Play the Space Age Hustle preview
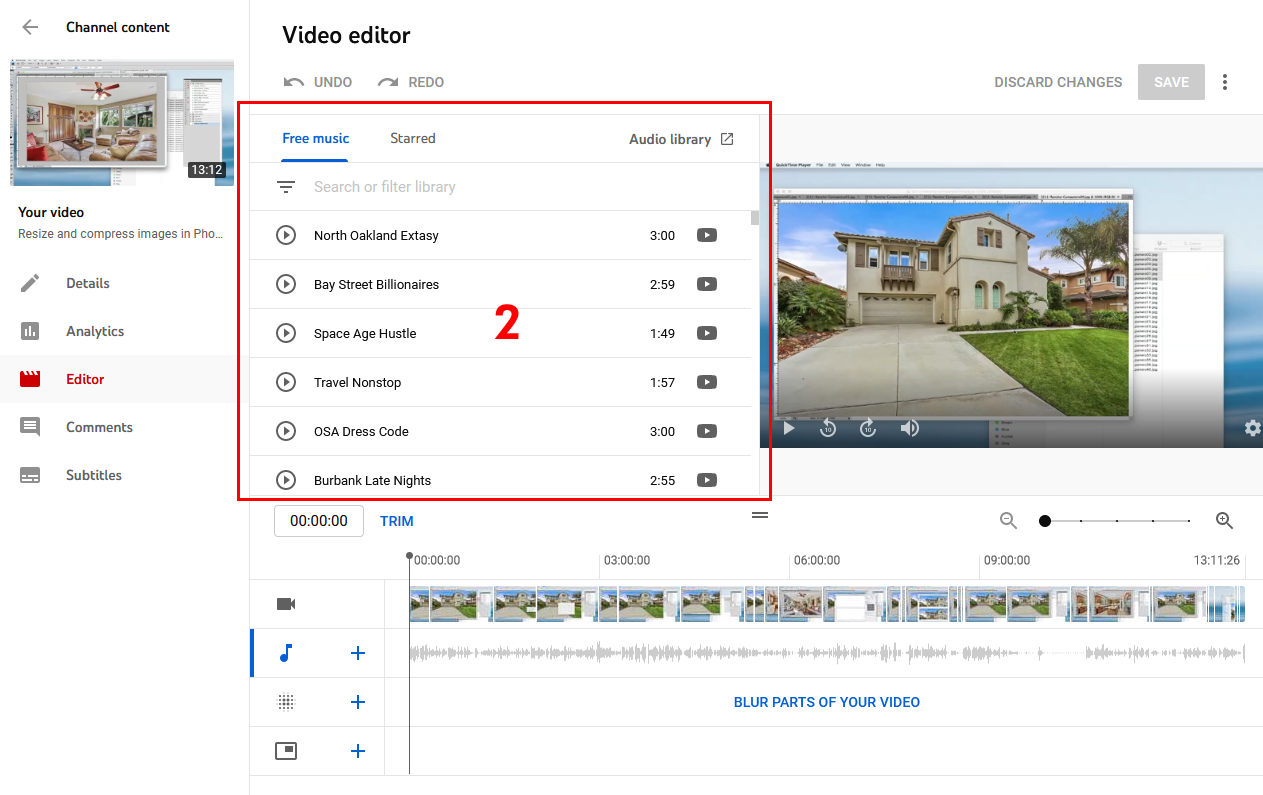This screenshot has width=1263, height=795. [286, 334]
